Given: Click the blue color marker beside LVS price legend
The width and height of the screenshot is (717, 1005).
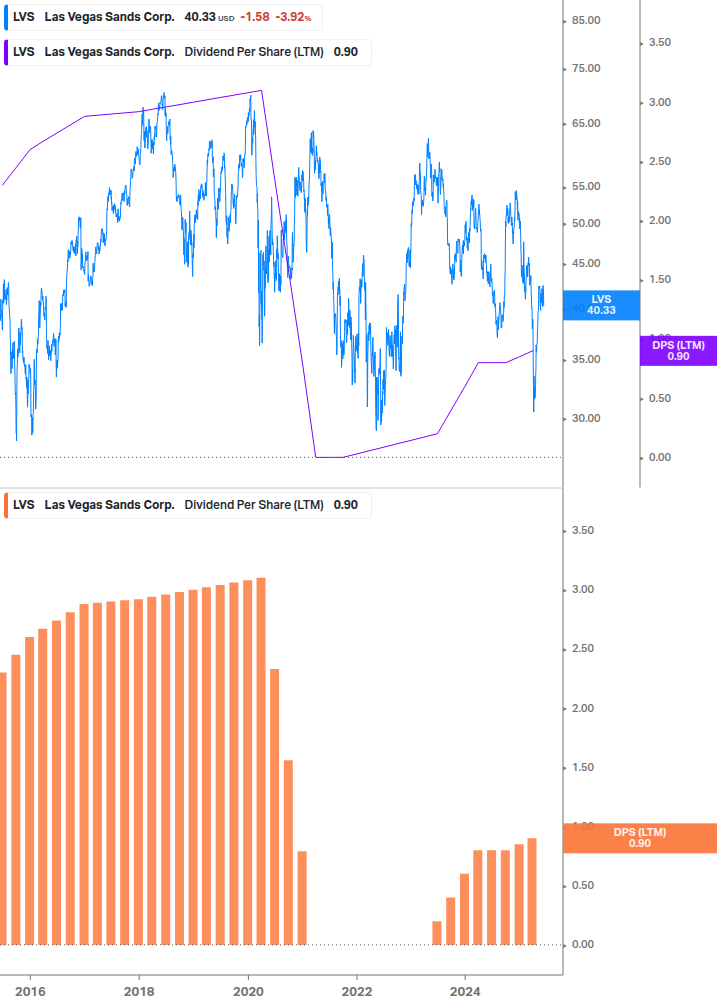Looking at the screenshot, I should click(6, 17).
